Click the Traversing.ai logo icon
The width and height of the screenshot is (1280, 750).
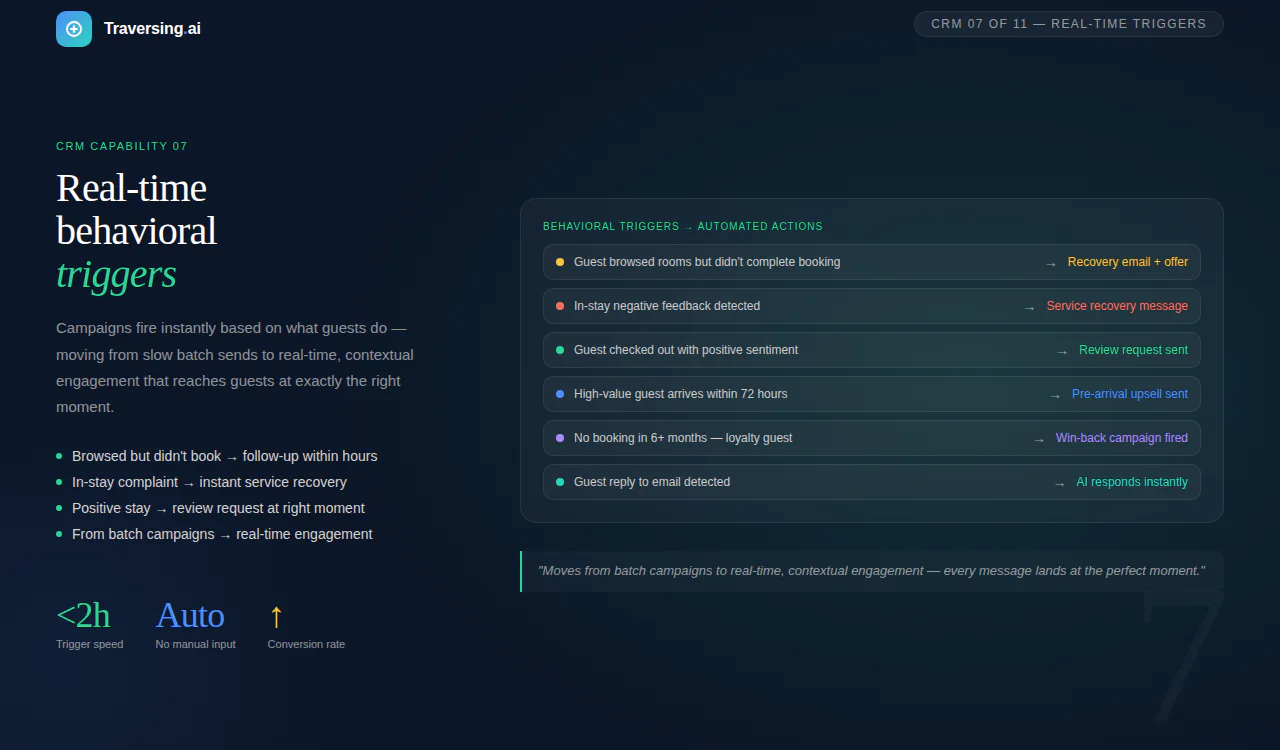(74, 29)
